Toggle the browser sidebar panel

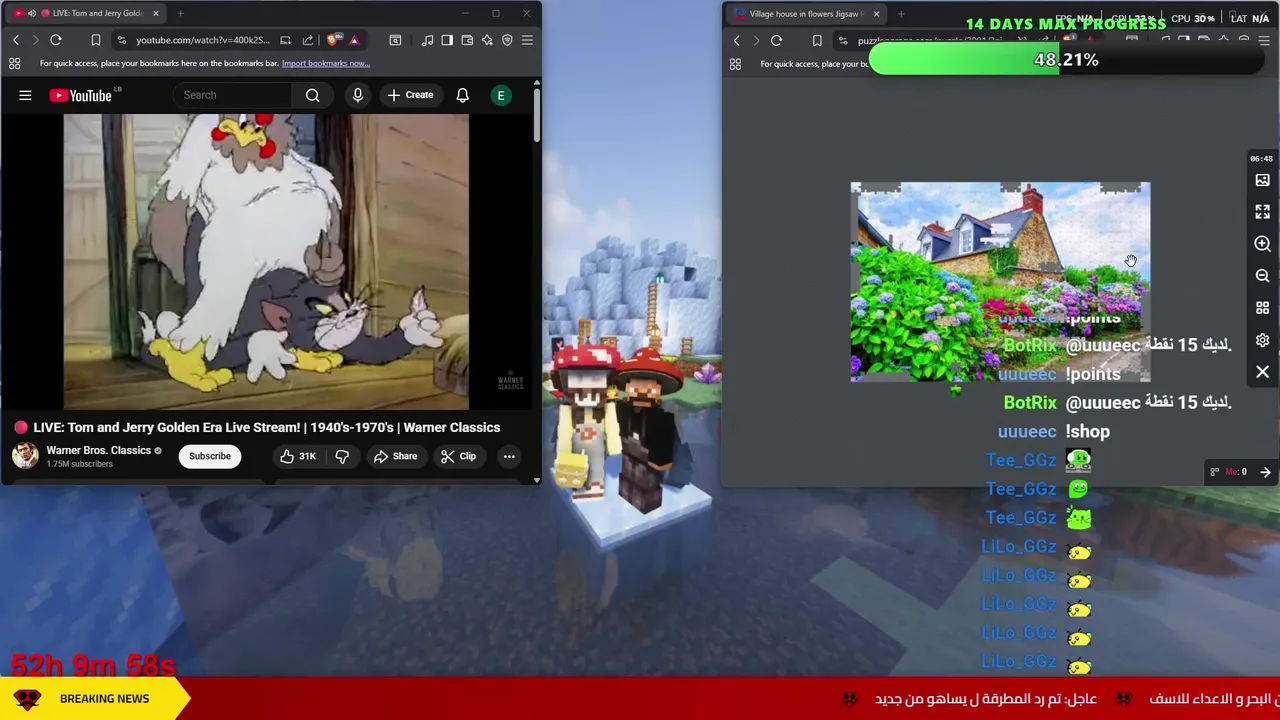click(447, 40)
